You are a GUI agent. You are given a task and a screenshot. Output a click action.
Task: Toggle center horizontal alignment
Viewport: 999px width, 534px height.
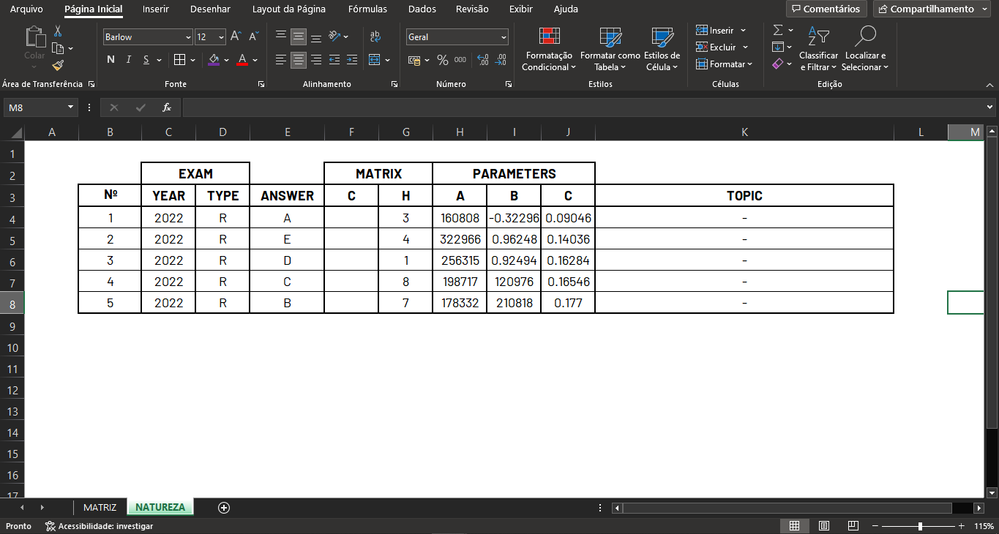coord(298,60)
